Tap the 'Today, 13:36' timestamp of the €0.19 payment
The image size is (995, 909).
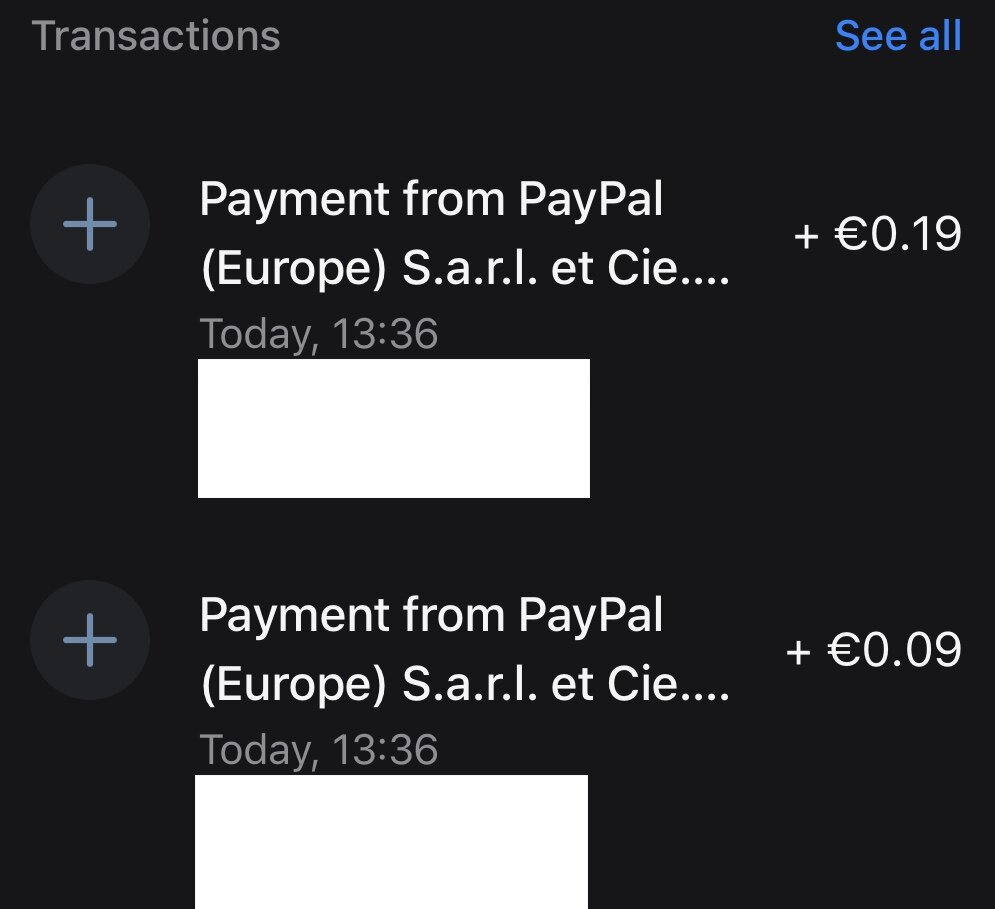pos(319,333)
